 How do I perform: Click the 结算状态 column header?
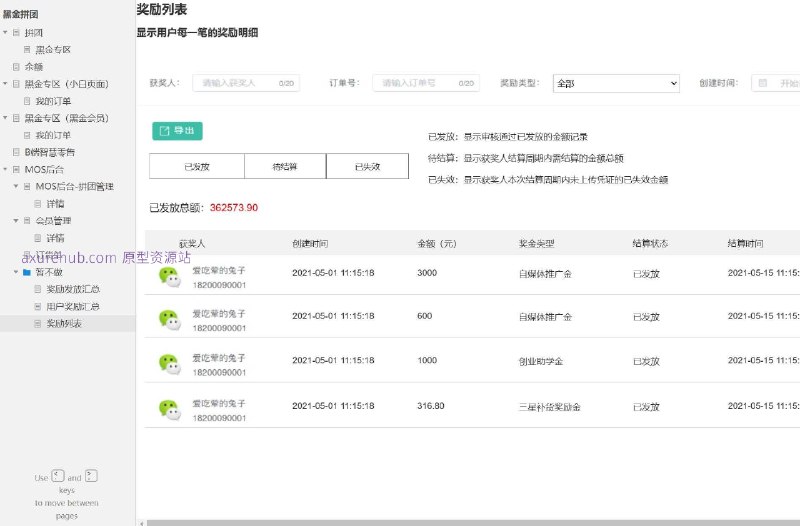click(650, 244)
